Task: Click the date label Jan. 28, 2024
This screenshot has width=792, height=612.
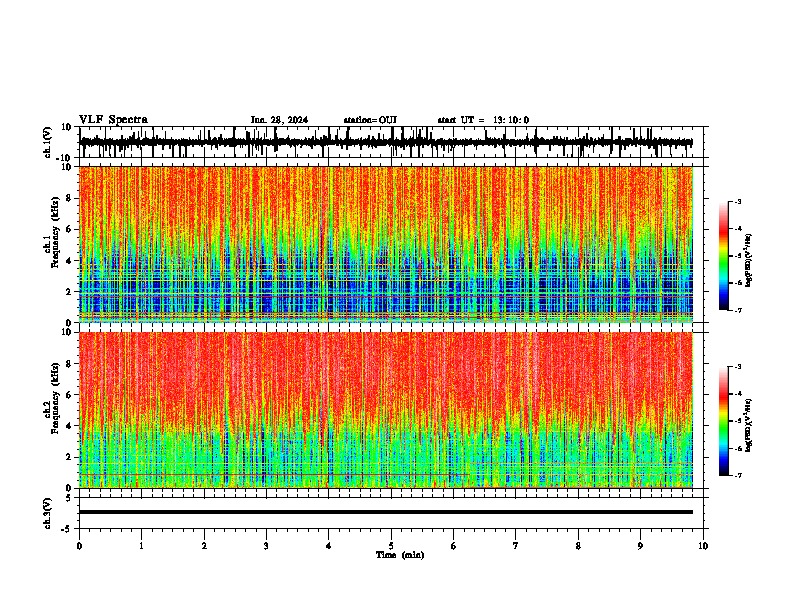Action: pyautogui.click(x=279, y=120)
